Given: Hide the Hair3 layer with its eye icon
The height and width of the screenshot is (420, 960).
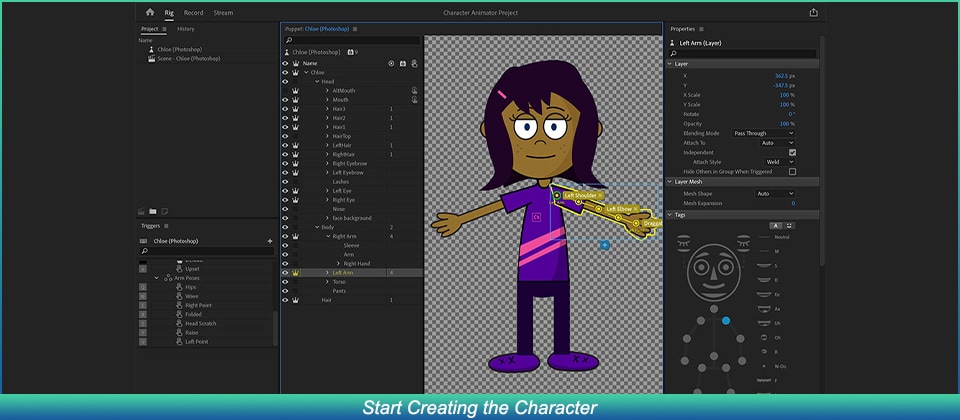Looking at the screenshot, I should click(285, 109).
